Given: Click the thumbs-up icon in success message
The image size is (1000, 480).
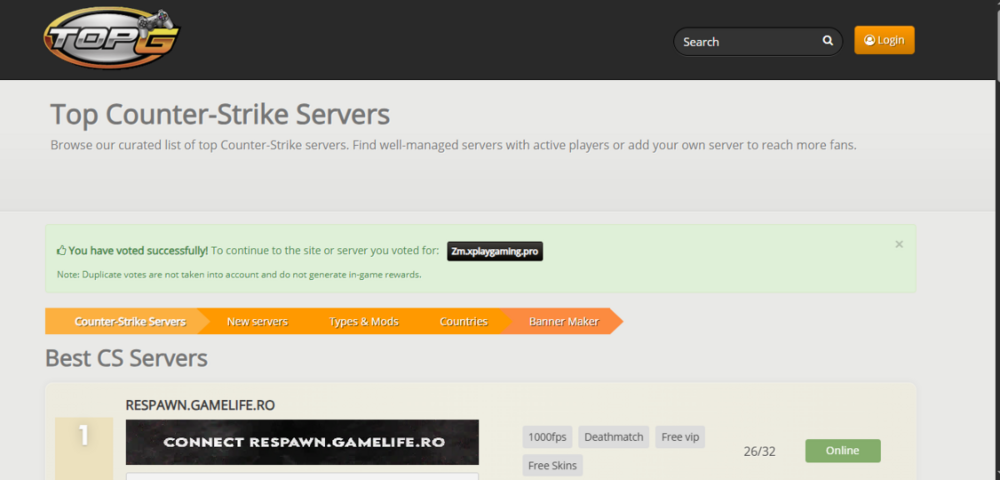Looking at the screenshot, I should pos(62,251).
